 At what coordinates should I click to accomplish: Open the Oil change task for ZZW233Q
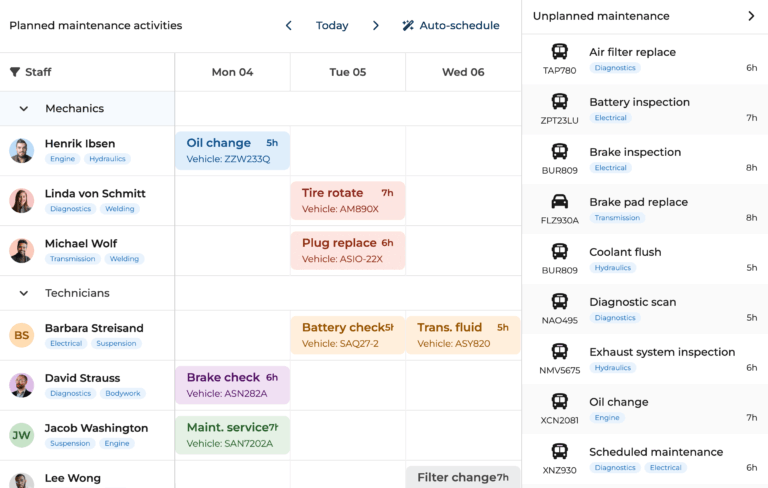[232, 150]
